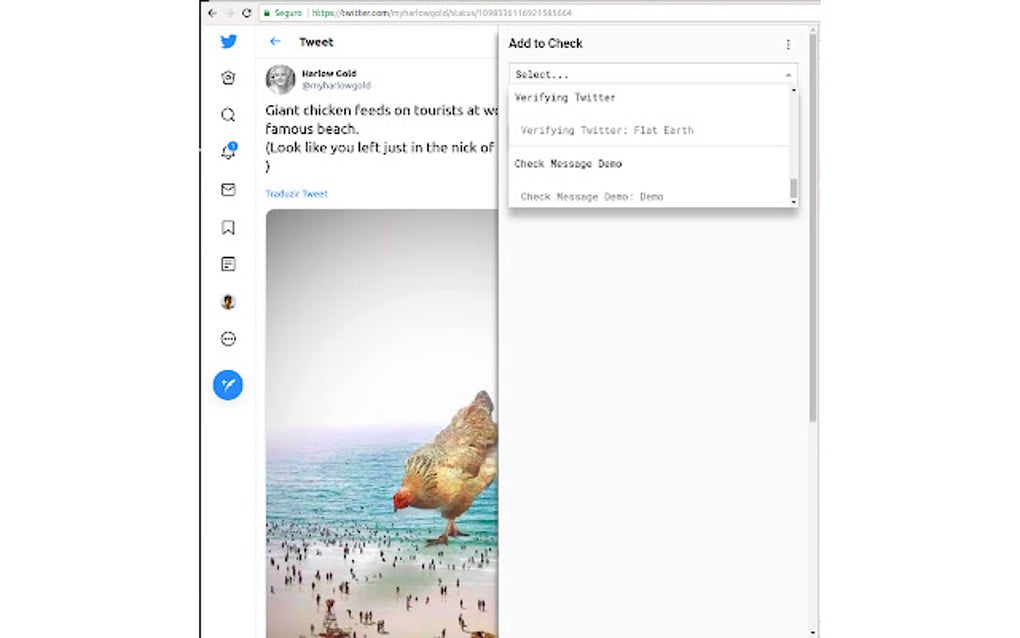
Task: Go back using the Tweet back arrow
Action: coord(275,42)
